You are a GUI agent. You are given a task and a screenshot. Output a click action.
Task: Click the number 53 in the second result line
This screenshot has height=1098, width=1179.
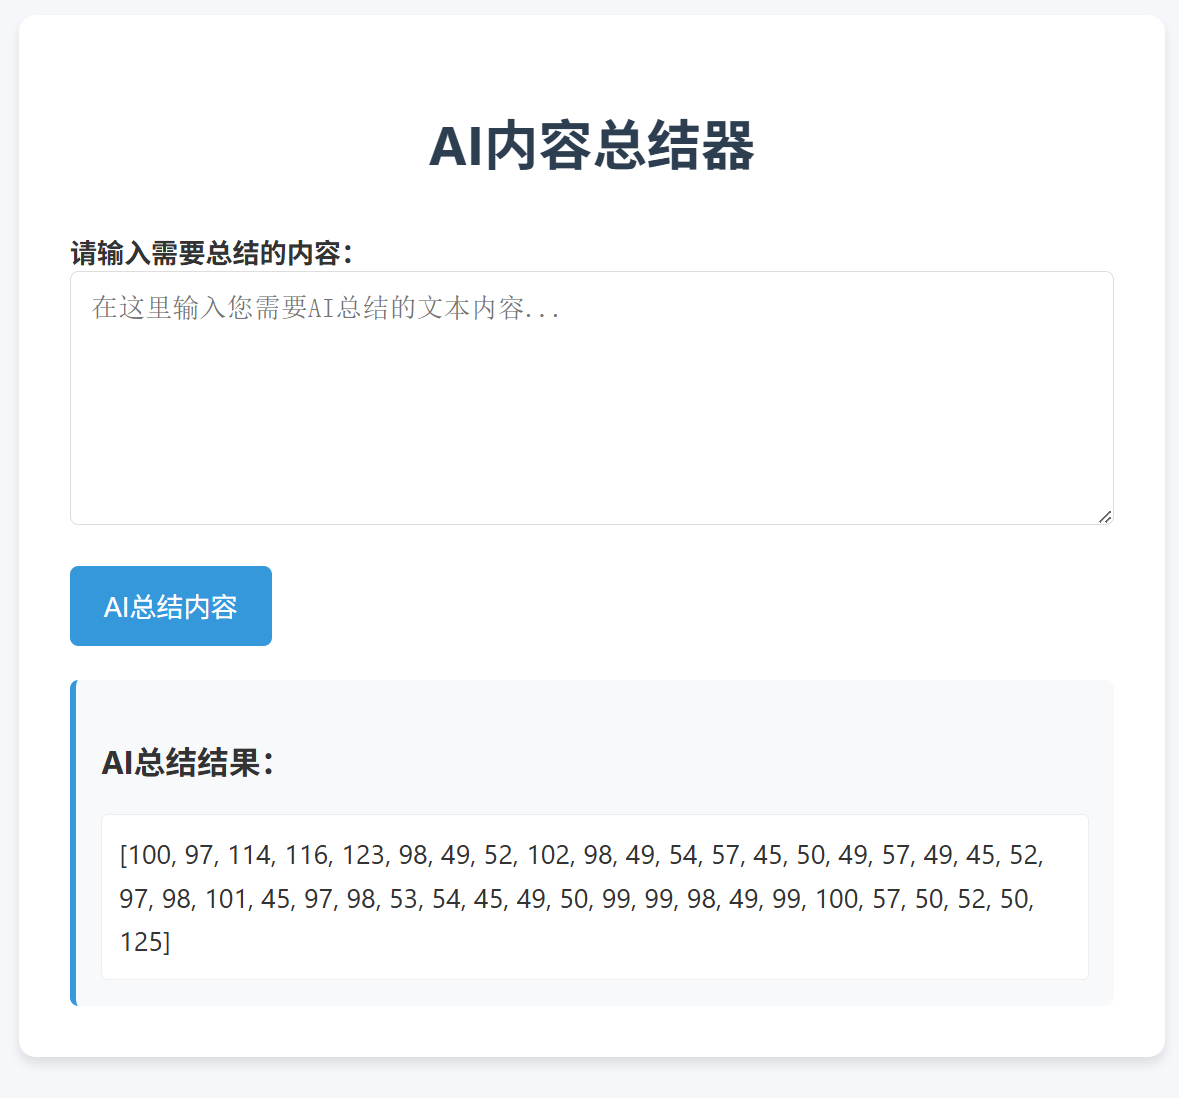pyautogui.click(x=404, y=899)
